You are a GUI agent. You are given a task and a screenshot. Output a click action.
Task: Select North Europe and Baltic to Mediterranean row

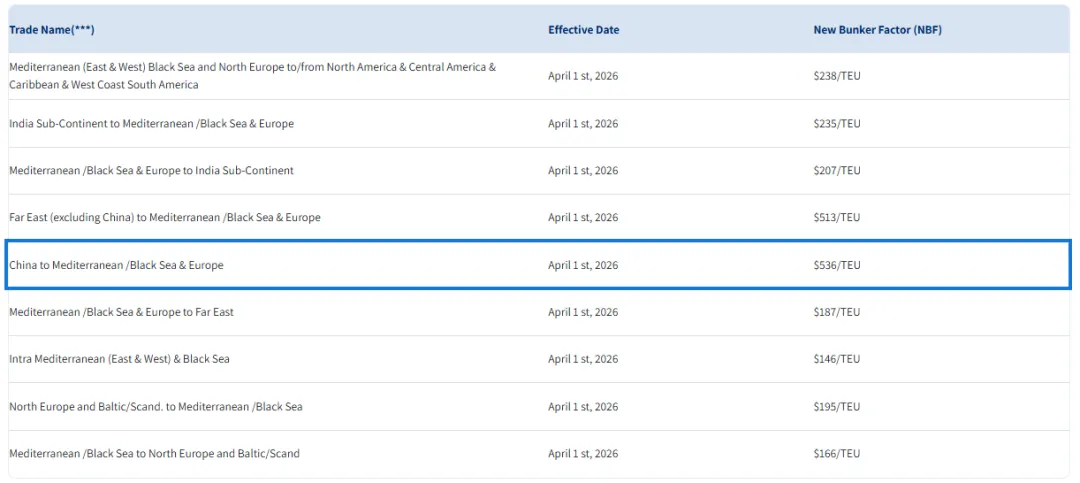point(155,407)
